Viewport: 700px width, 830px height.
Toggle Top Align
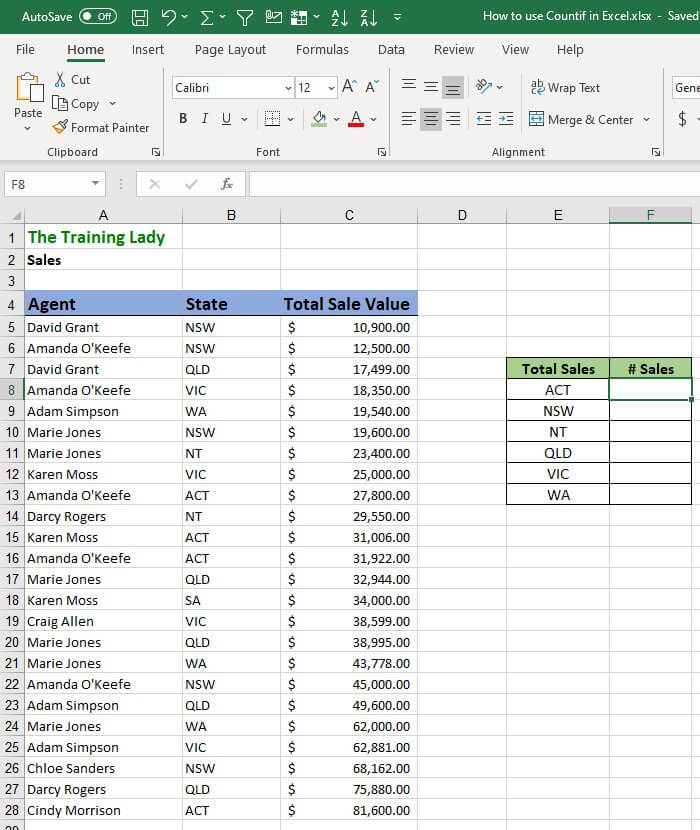409,87
